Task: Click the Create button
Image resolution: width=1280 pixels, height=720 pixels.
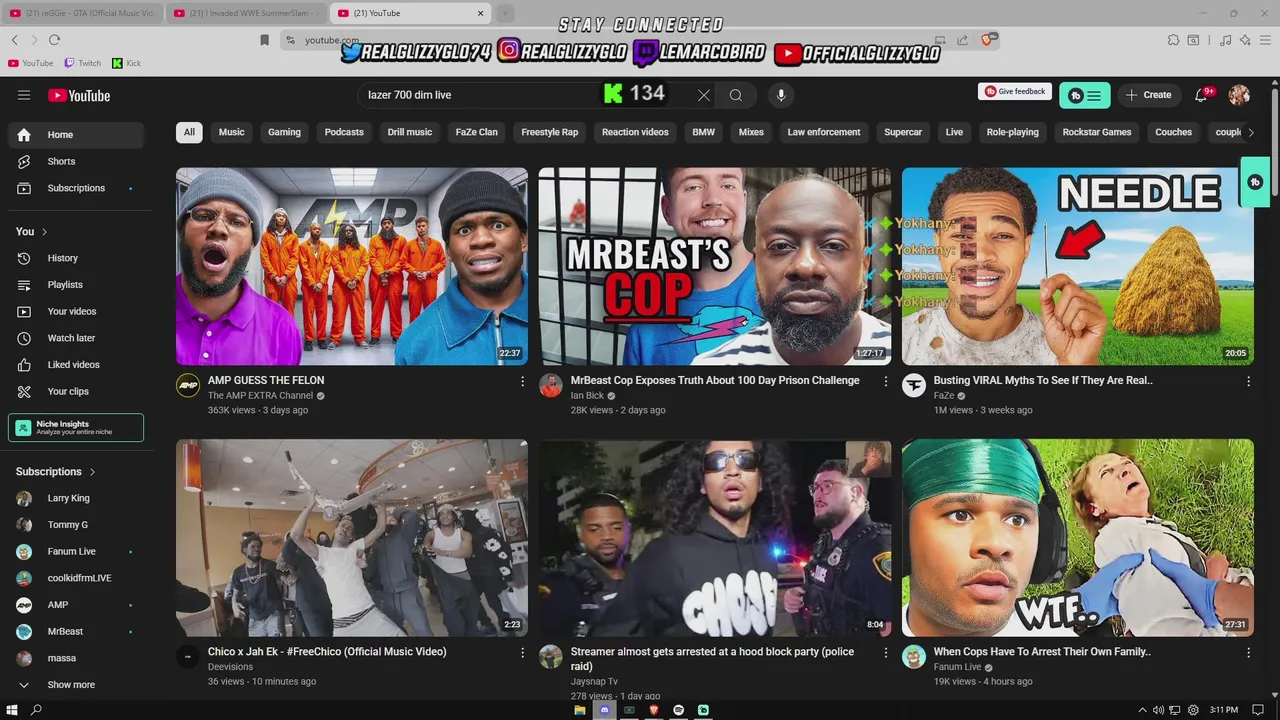Action: (x=1148, y=95)
